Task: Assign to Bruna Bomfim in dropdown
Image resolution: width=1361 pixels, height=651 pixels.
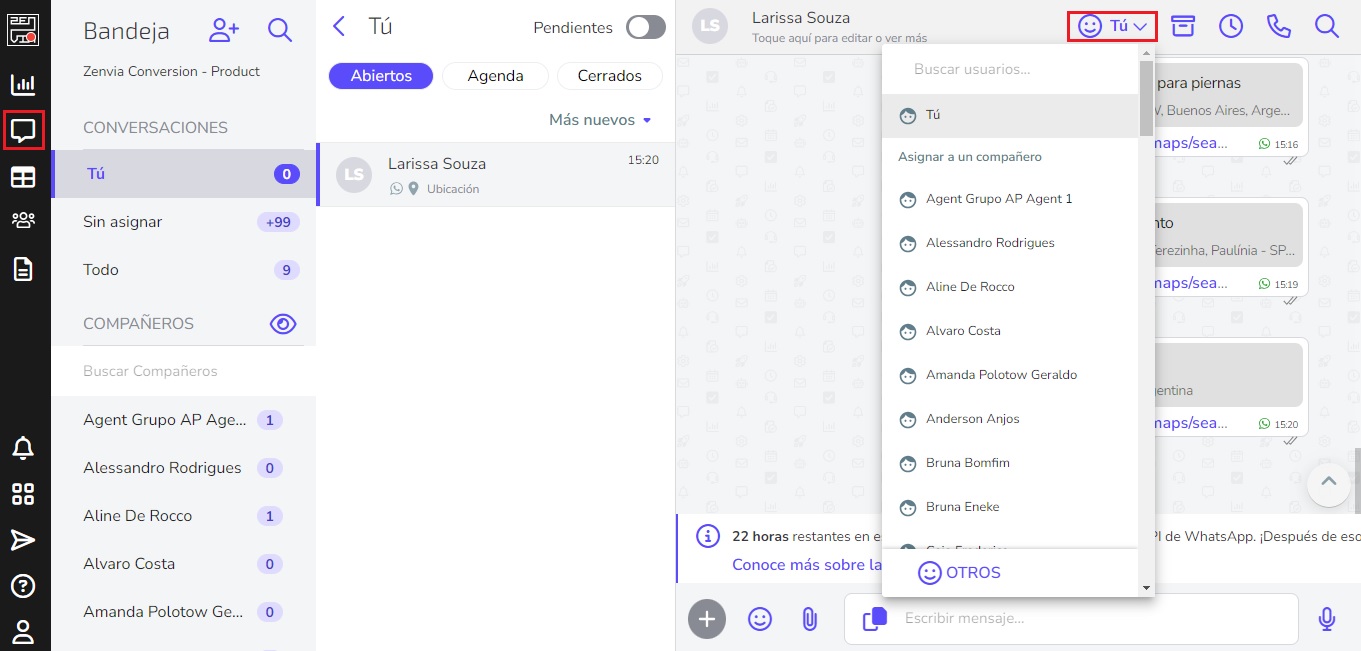Action: click(x=1010, y=463)
